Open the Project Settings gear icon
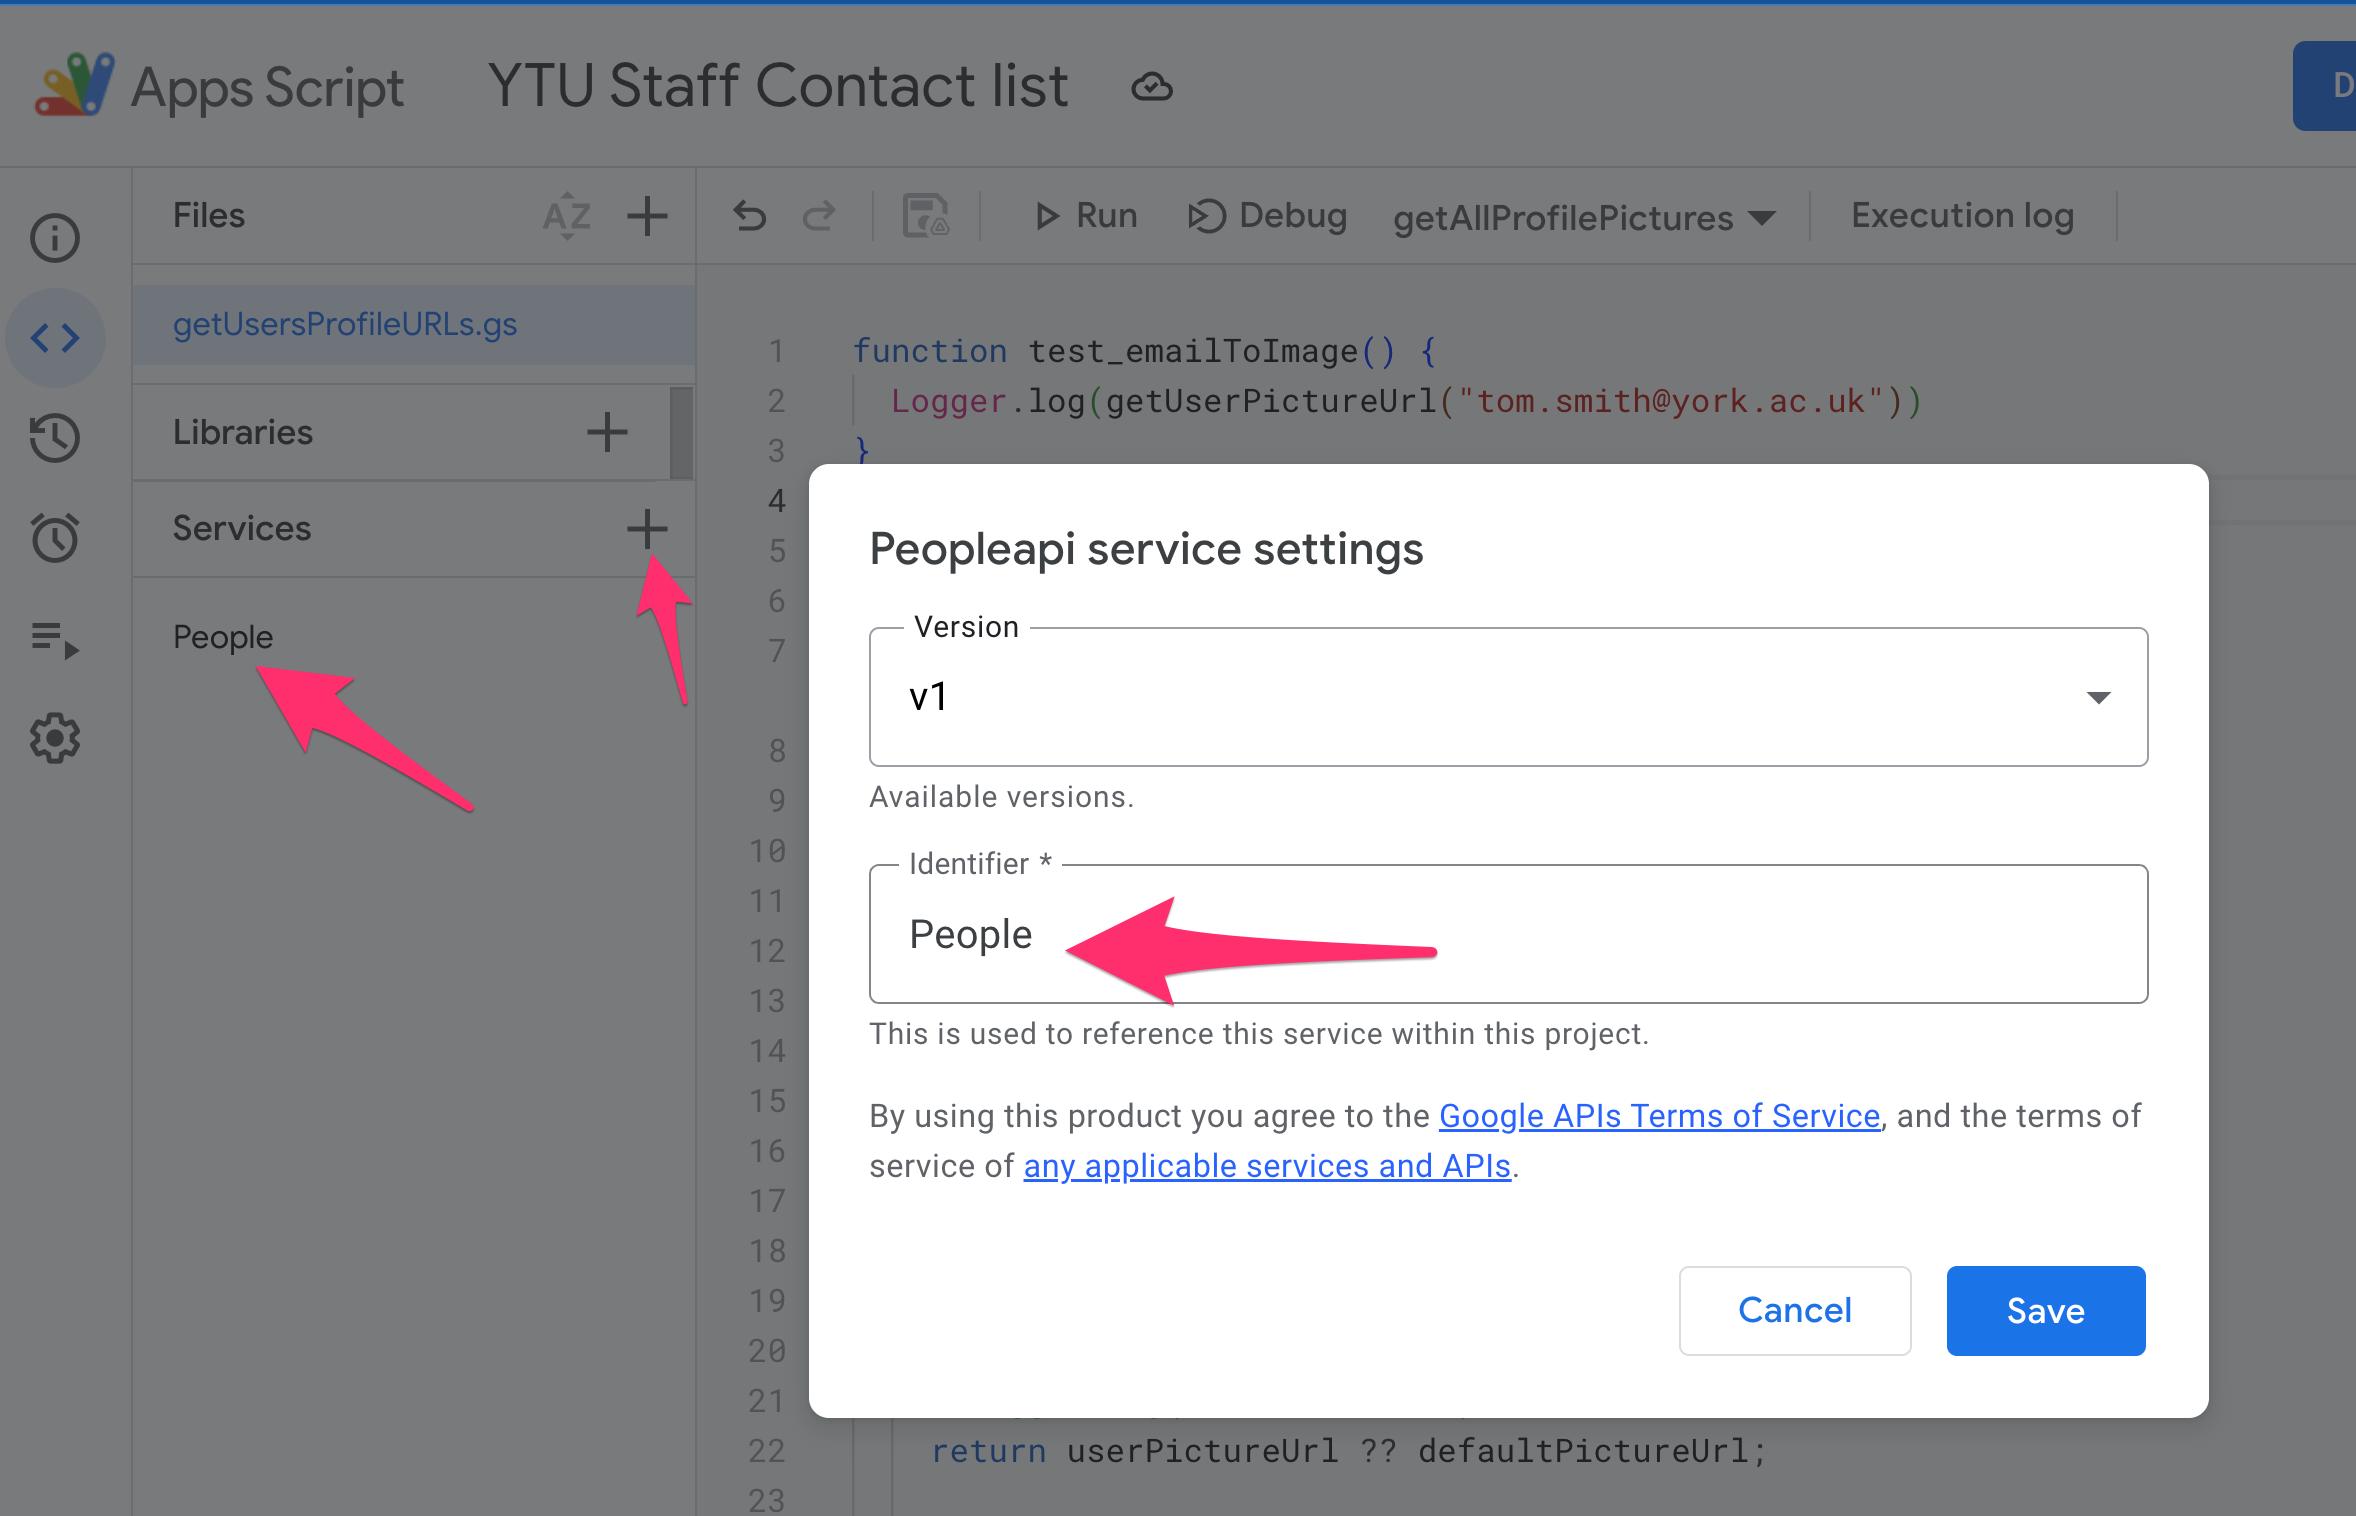2356x1516 pixels. click(x=54, y=738)
